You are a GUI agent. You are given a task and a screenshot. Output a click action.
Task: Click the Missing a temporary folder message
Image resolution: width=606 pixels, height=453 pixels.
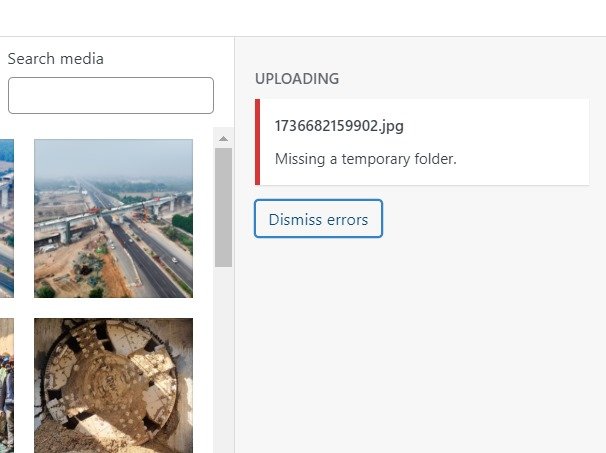(x=366, y=159)
